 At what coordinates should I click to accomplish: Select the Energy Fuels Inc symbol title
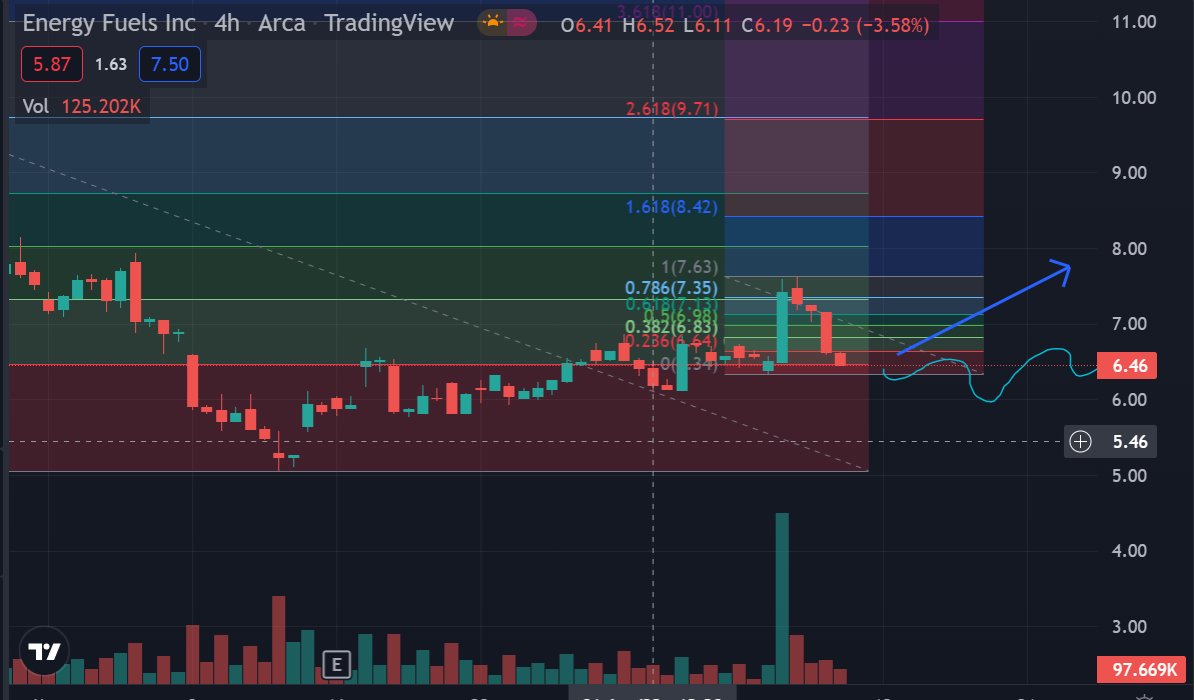click(109, 23)
